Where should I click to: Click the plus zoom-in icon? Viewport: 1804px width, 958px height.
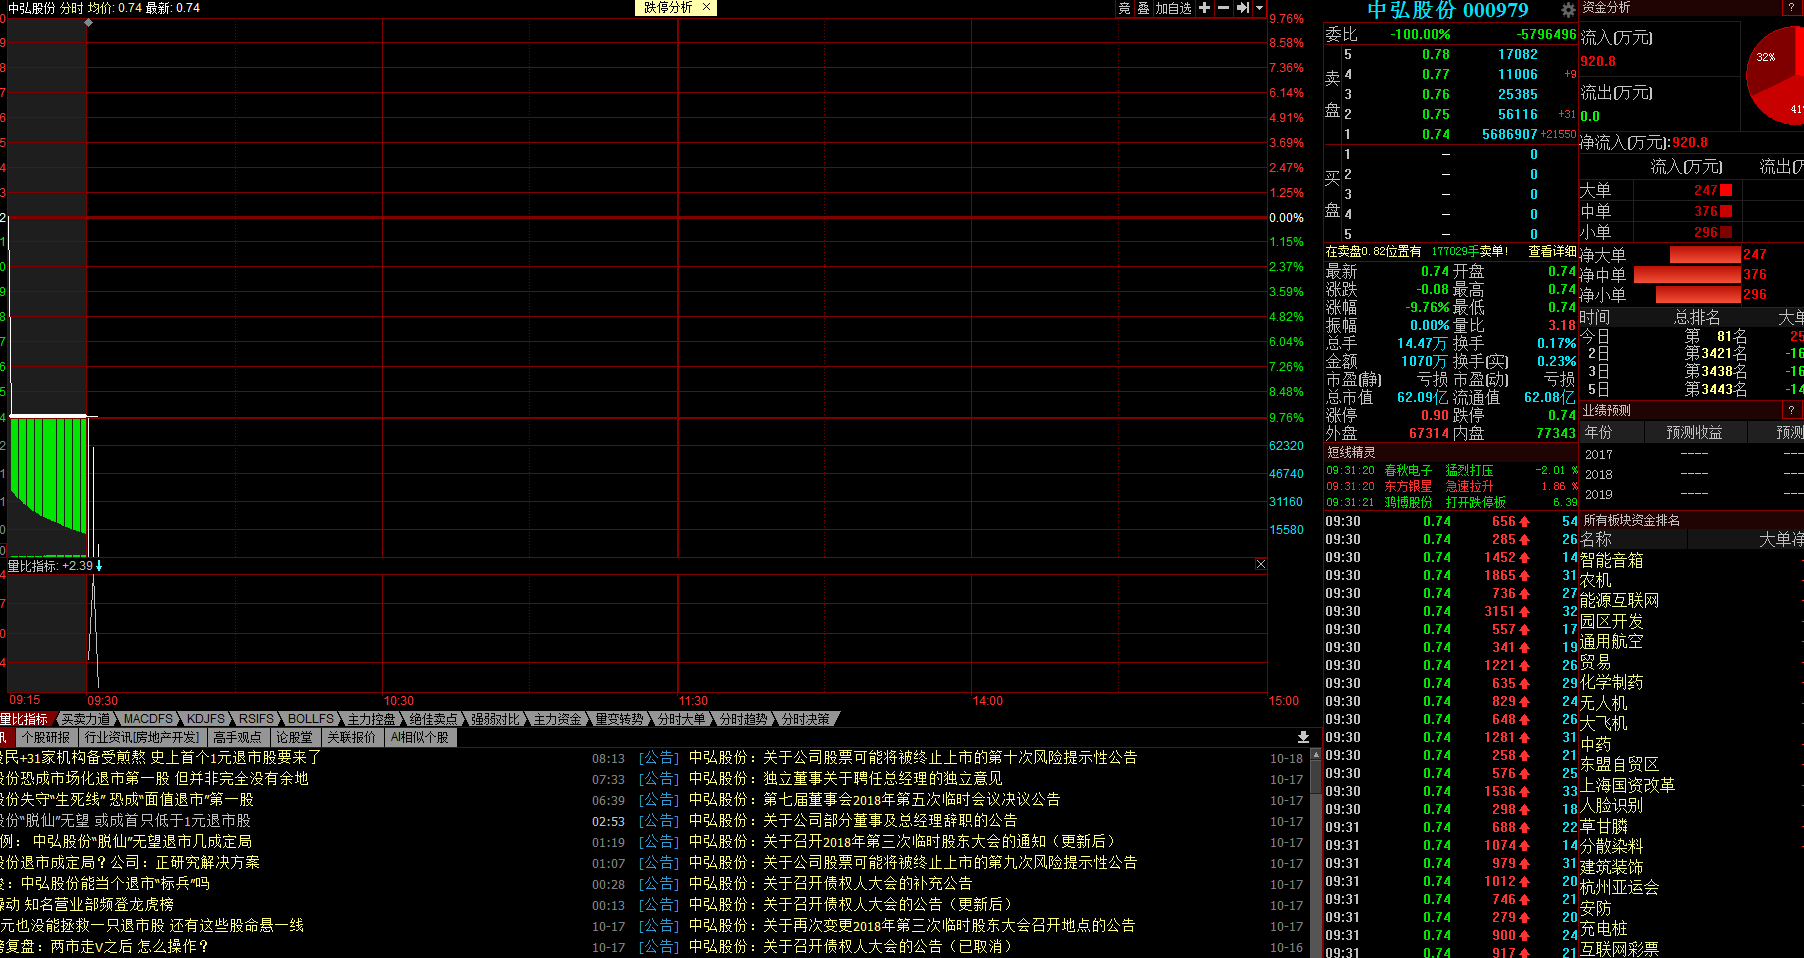click(1204, 8)
